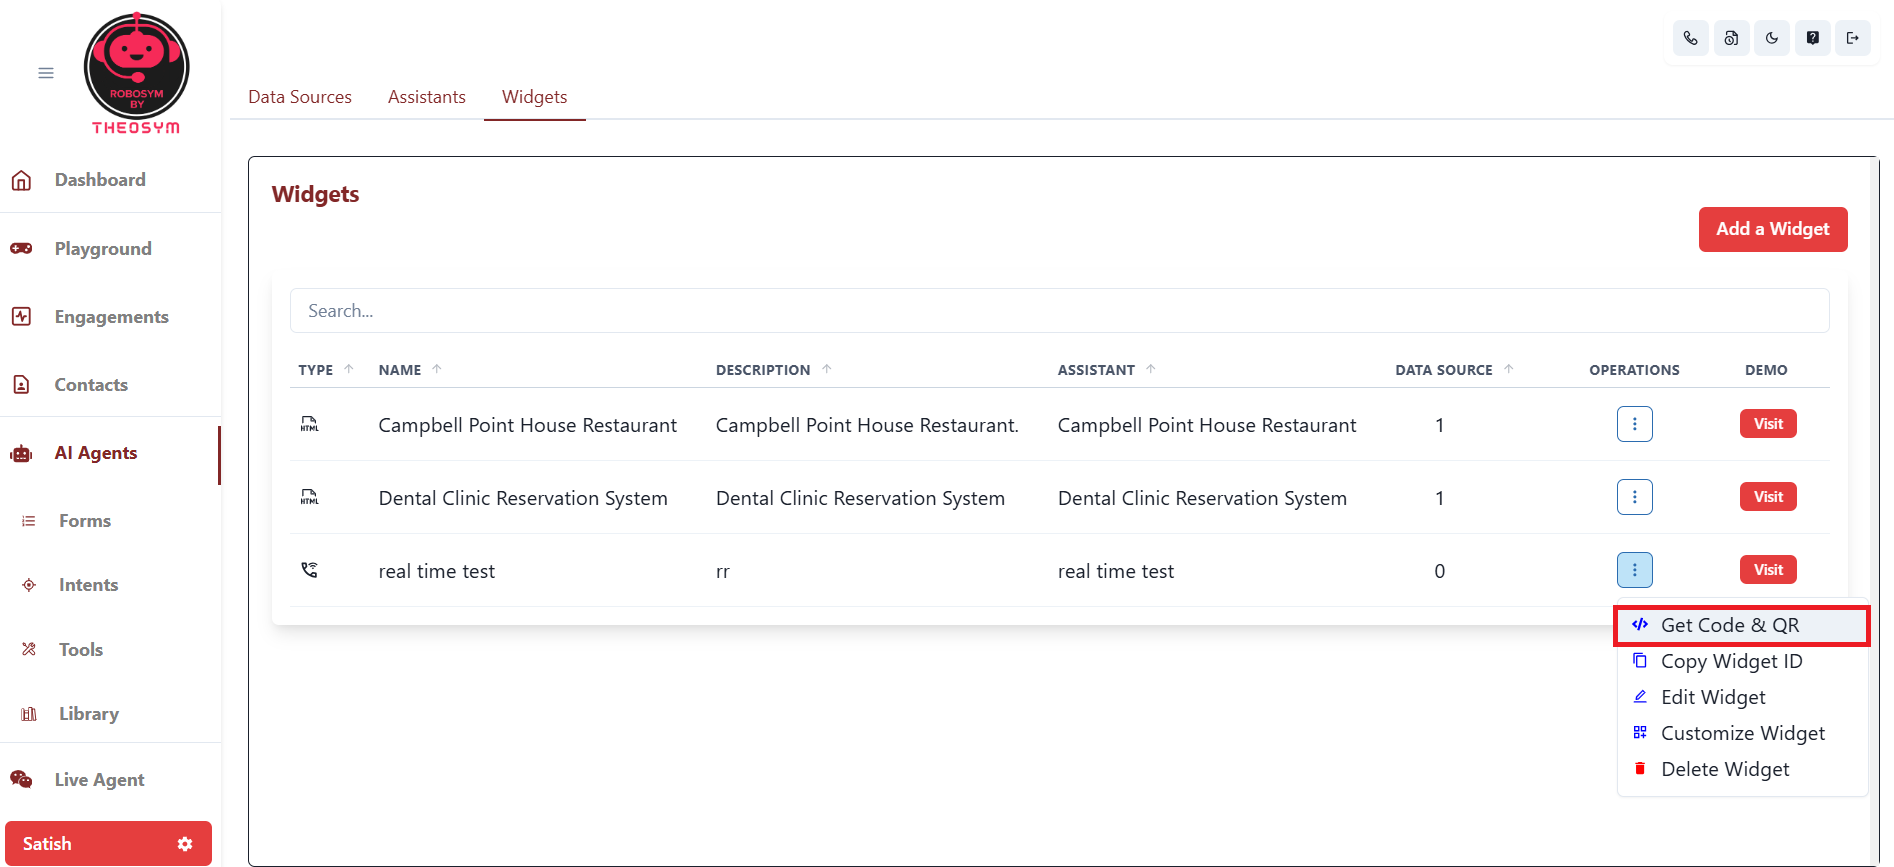Choose Edit Widget menu item
This screenshot has width=1894, height=867.
pyautogui.click(x=1741, y=697)
